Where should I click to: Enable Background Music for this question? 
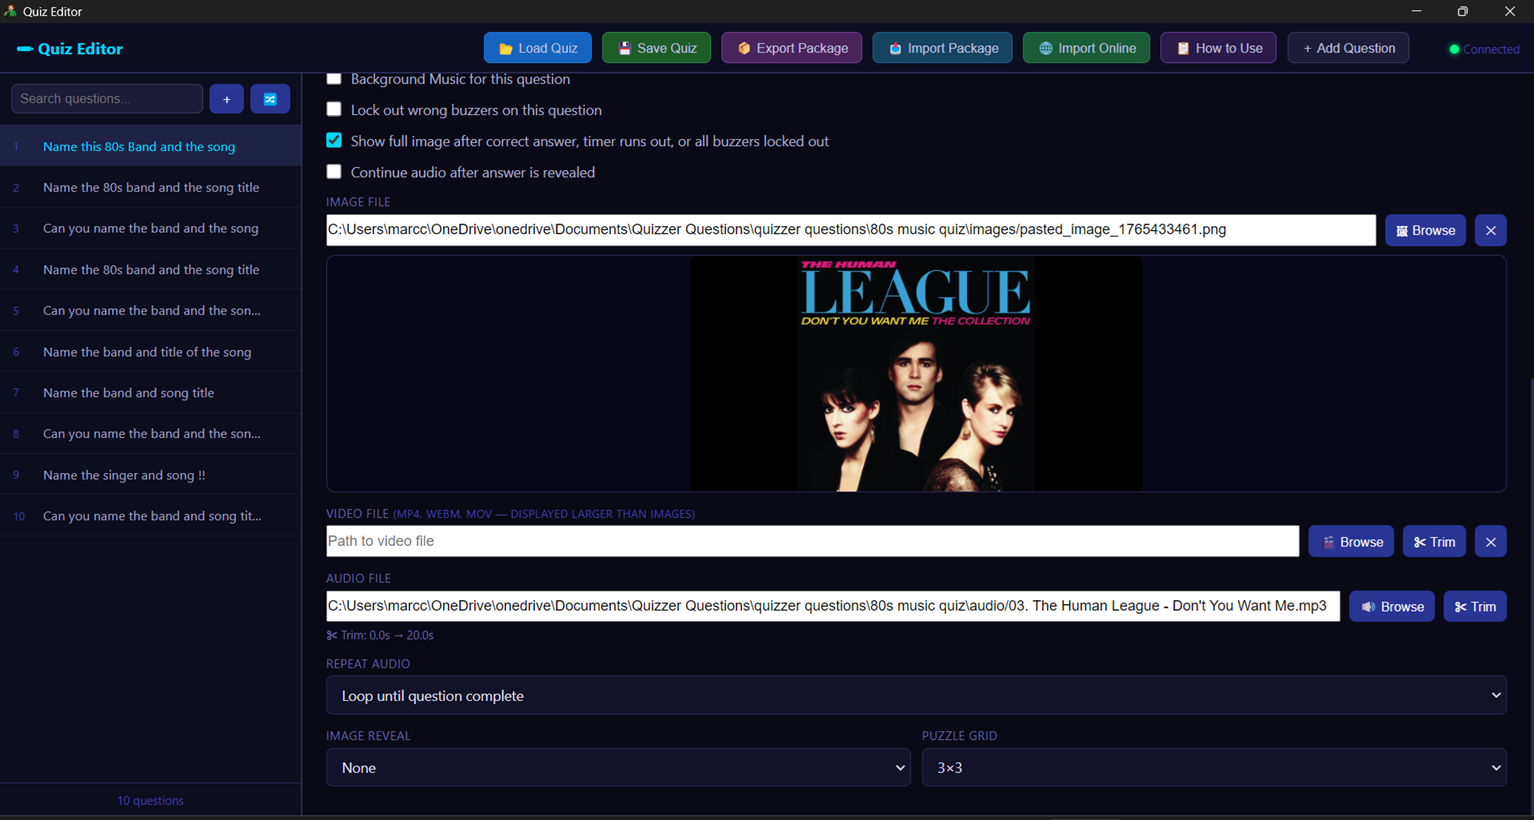point(334,79)
